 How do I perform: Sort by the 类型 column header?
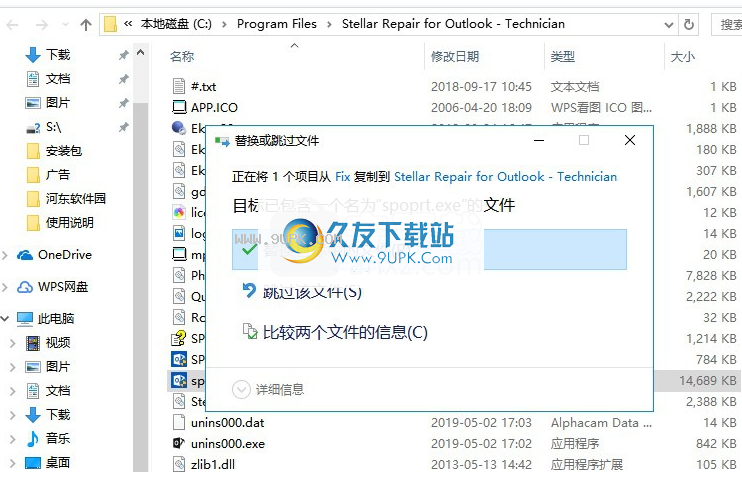[563, 57]
